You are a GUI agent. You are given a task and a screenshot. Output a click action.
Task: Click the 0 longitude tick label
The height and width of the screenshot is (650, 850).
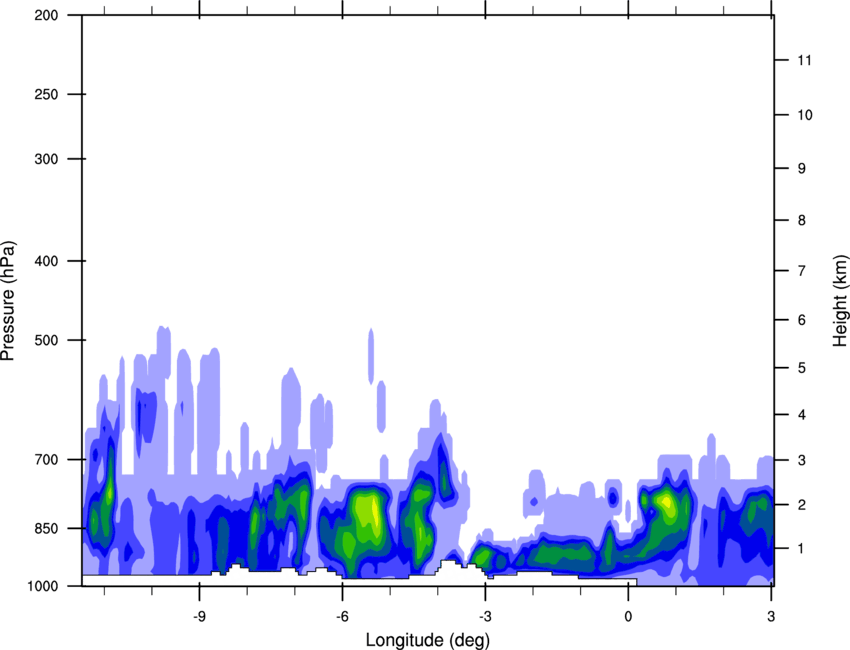point(628,616)
